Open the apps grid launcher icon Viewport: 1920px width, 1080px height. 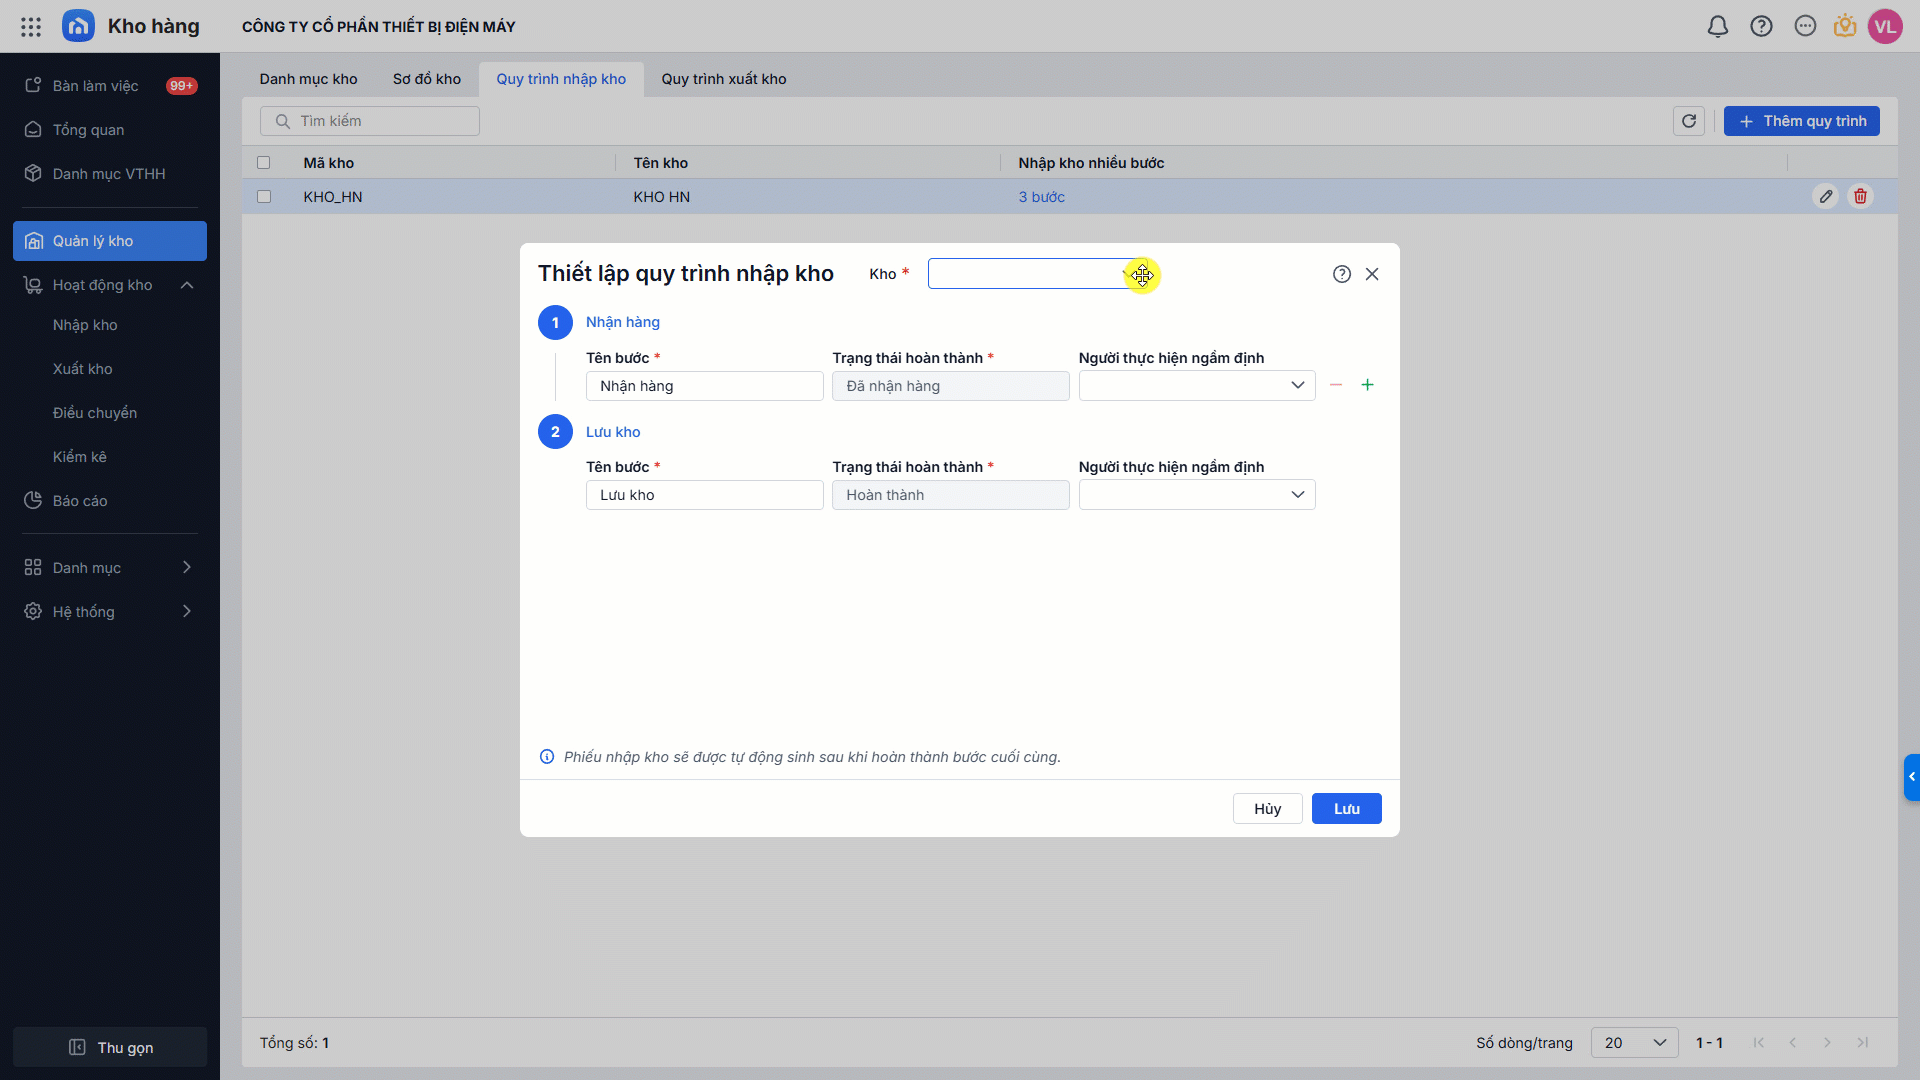pos(31,27)
